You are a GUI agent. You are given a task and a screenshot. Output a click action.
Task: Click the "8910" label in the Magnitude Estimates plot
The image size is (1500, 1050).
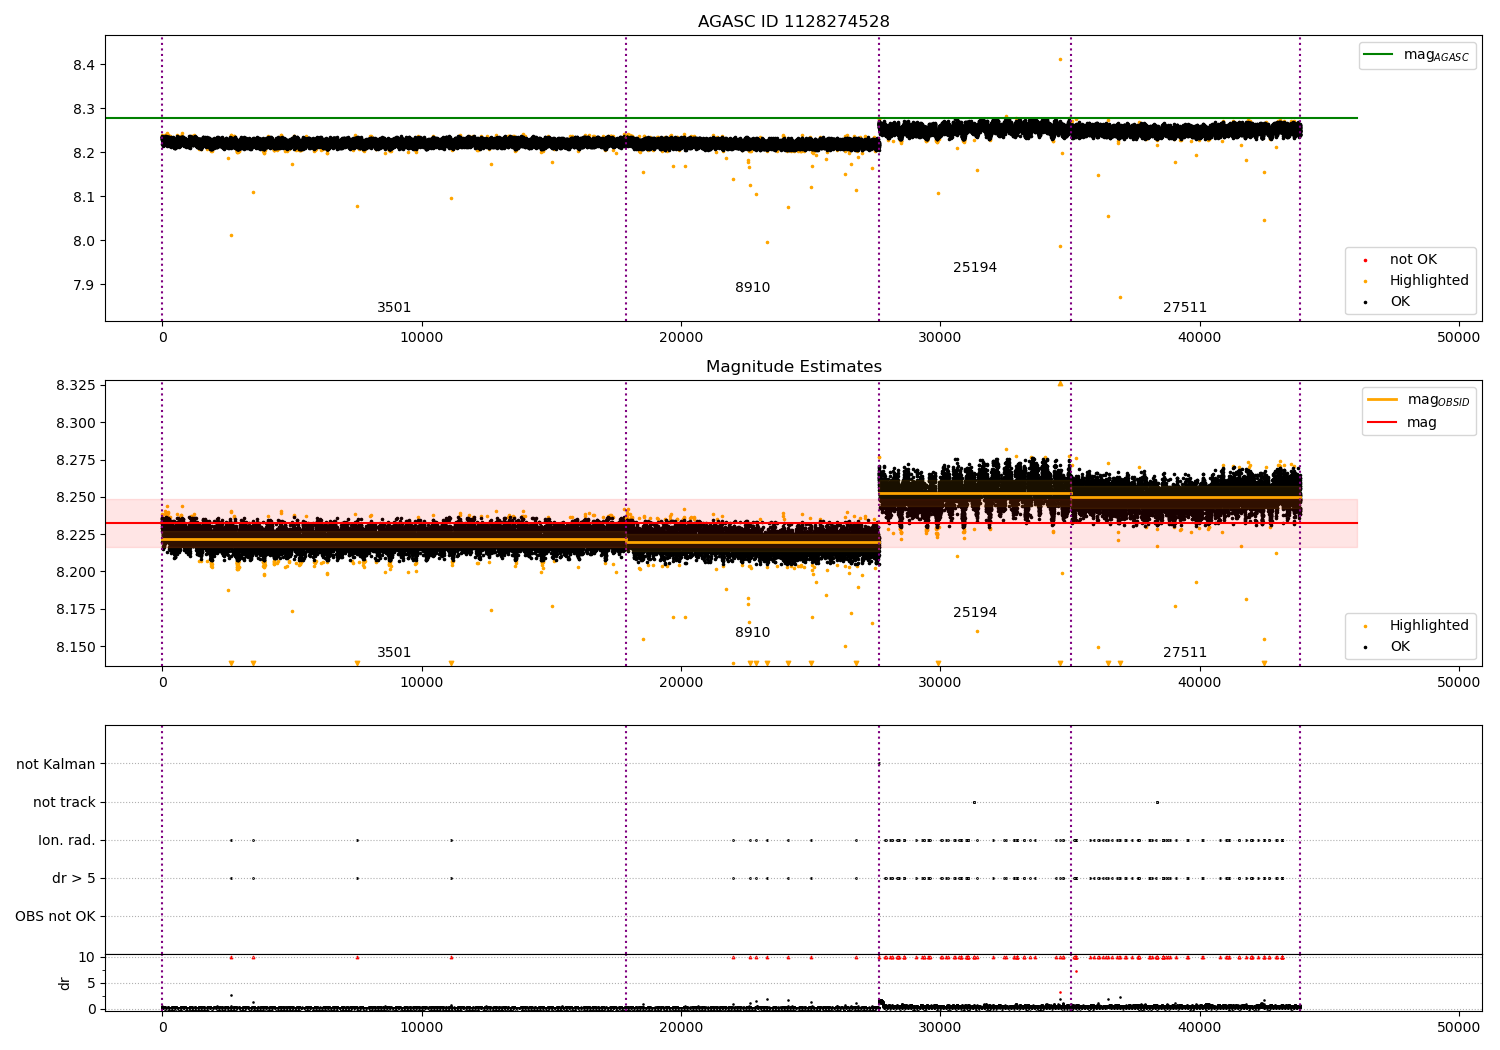753,633
